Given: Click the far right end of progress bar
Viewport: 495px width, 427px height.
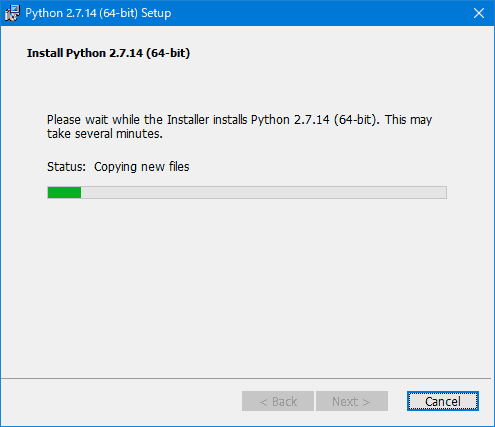Looking at the screenshot, I should pos(443,193).
